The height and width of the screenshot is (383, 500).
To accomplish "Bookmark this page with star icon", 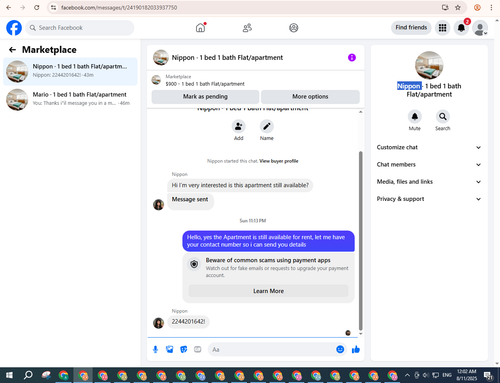I will [458, 7].
